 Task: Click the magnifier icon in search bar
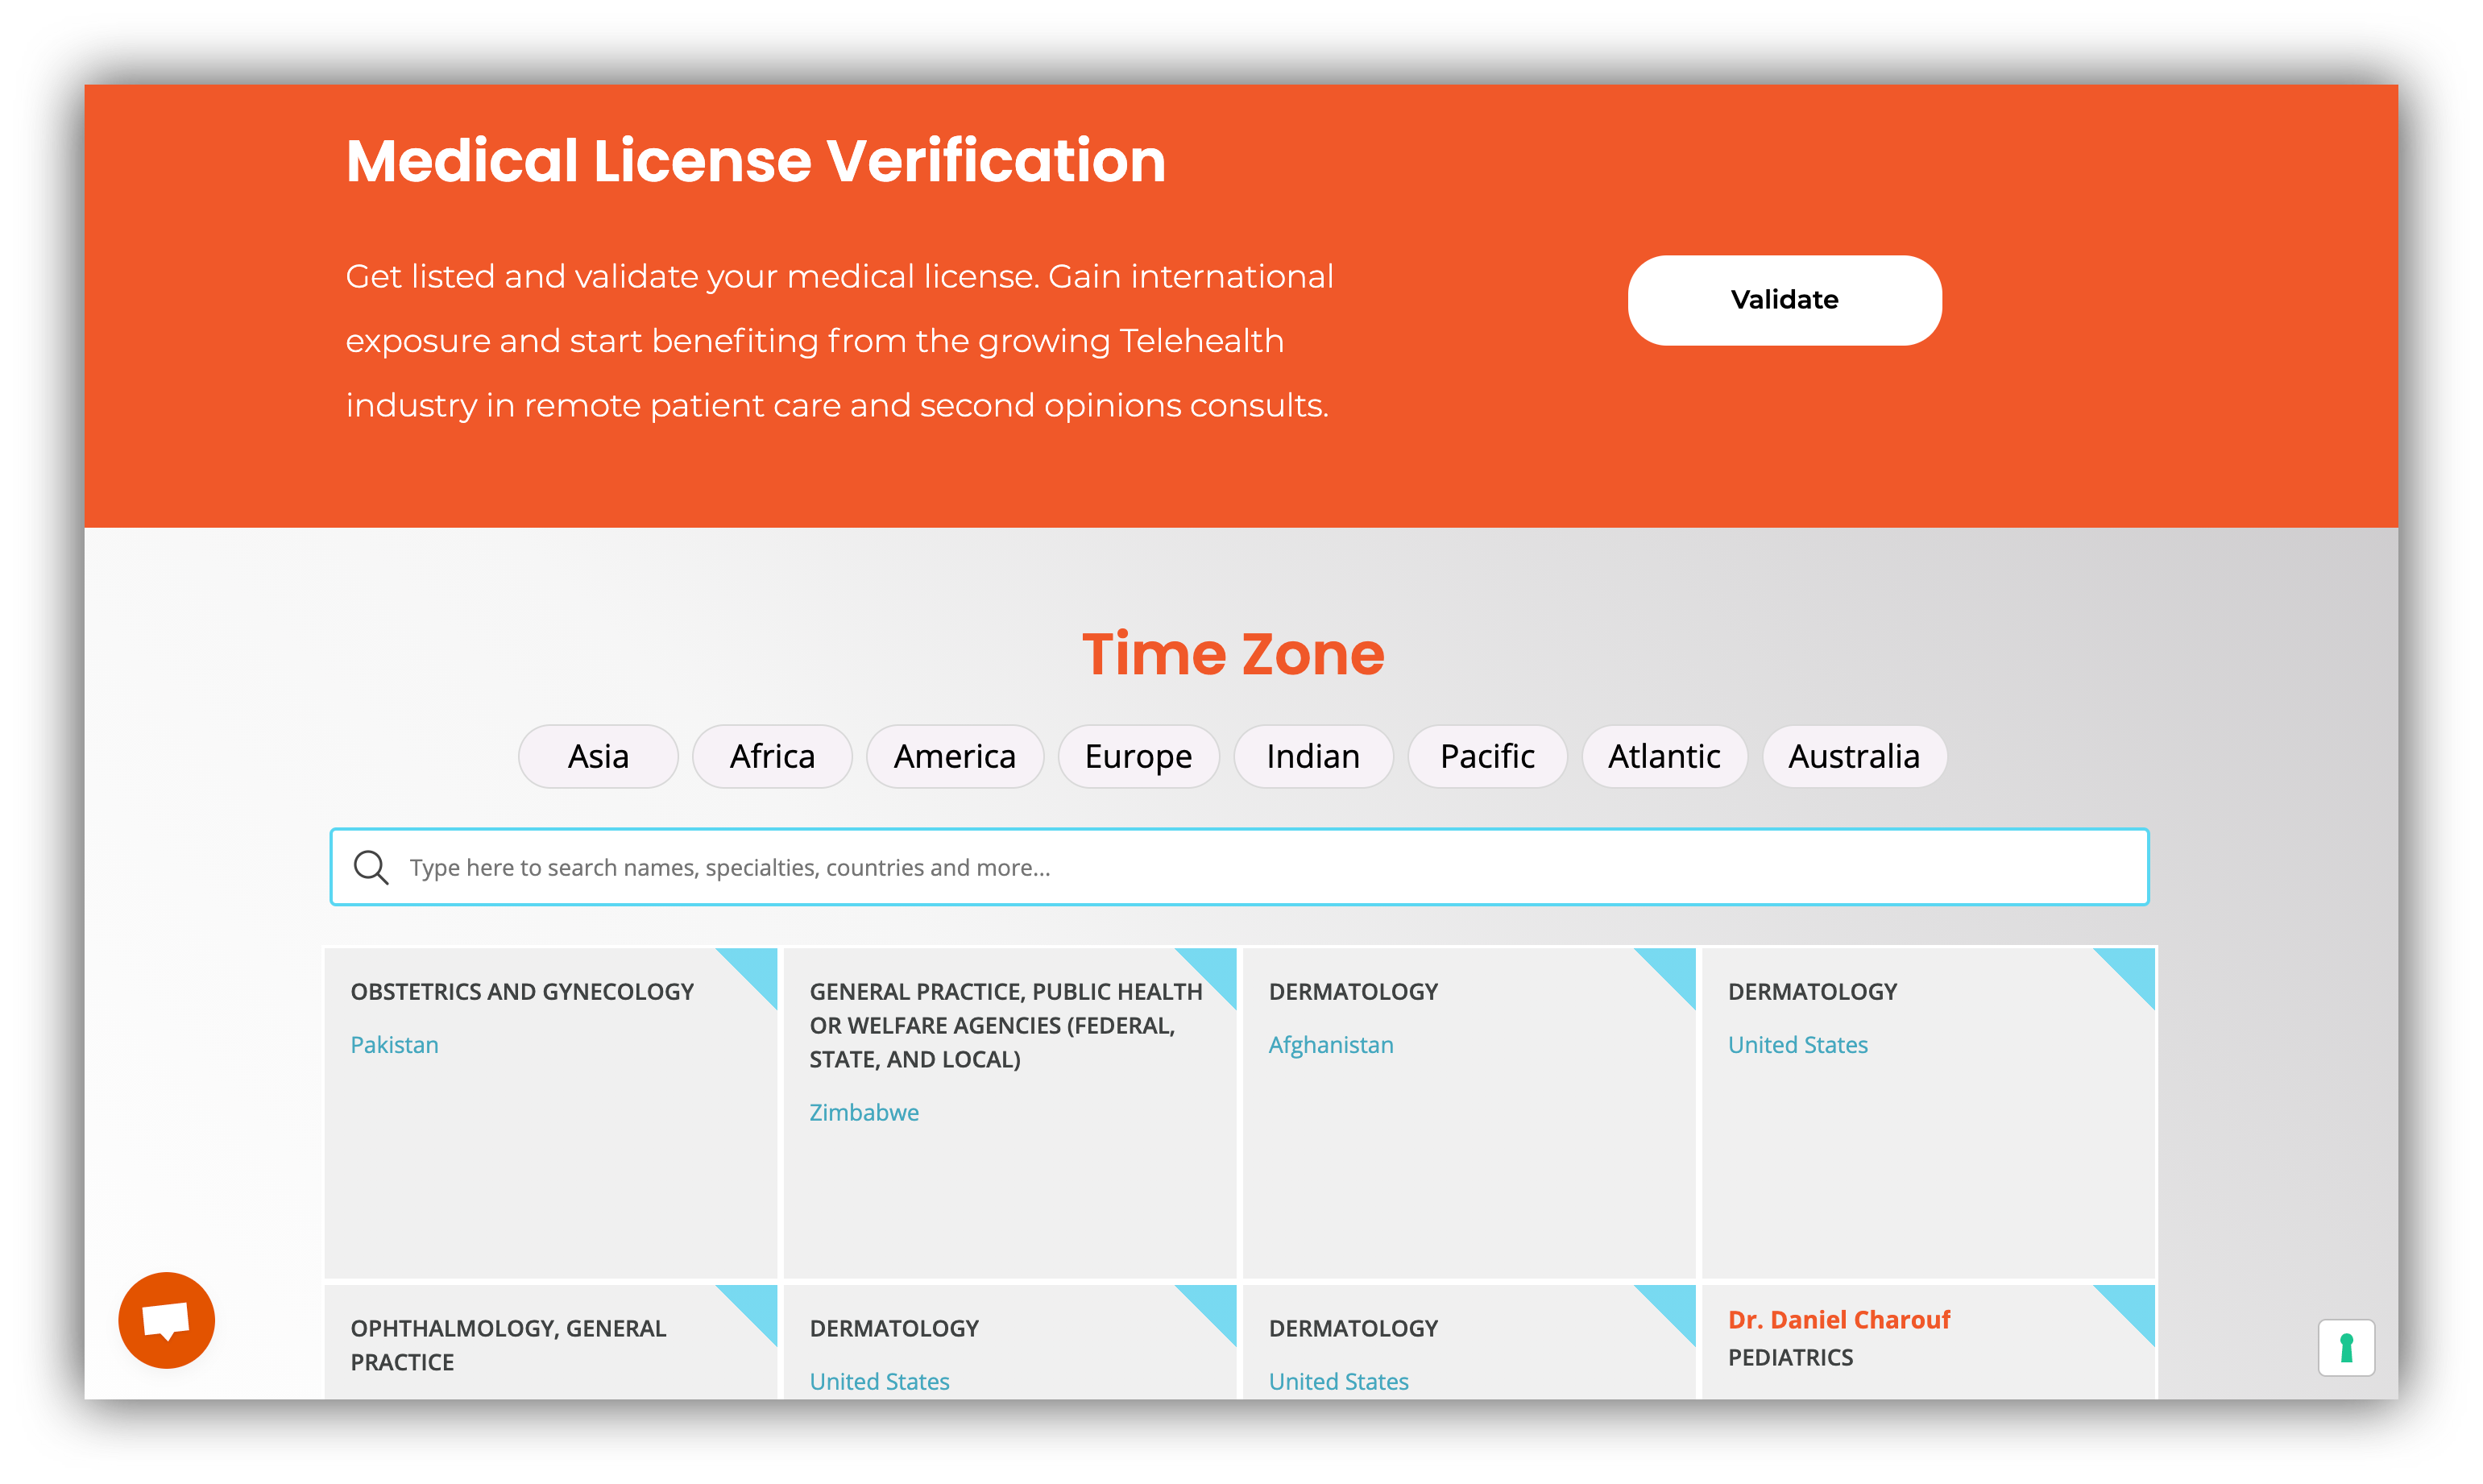click(371, 867)
